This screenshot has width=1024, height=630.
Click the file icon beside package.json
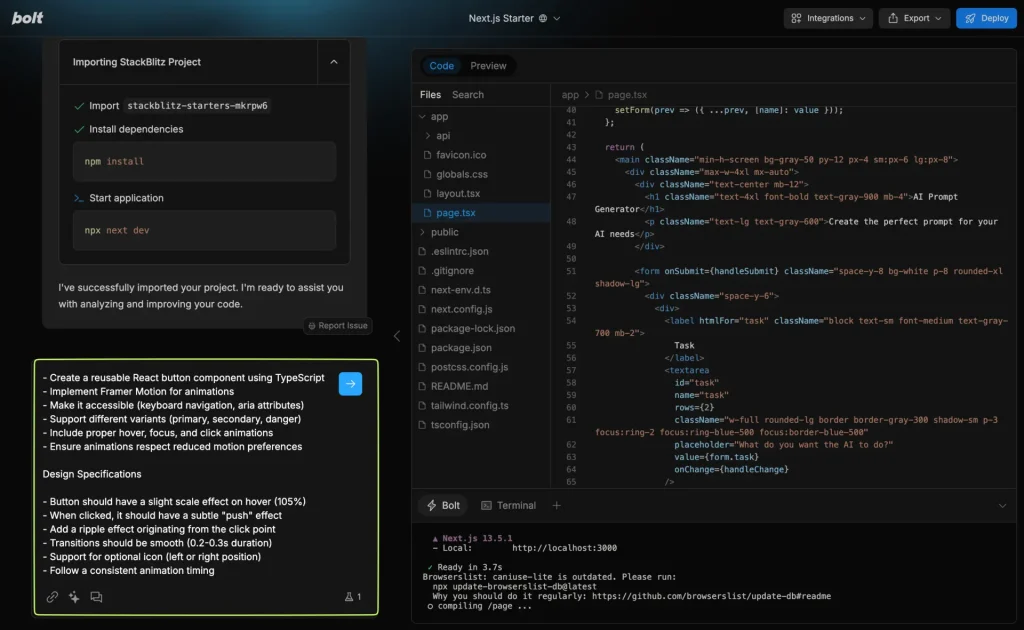pyautogui.click(x=422, y=348)
